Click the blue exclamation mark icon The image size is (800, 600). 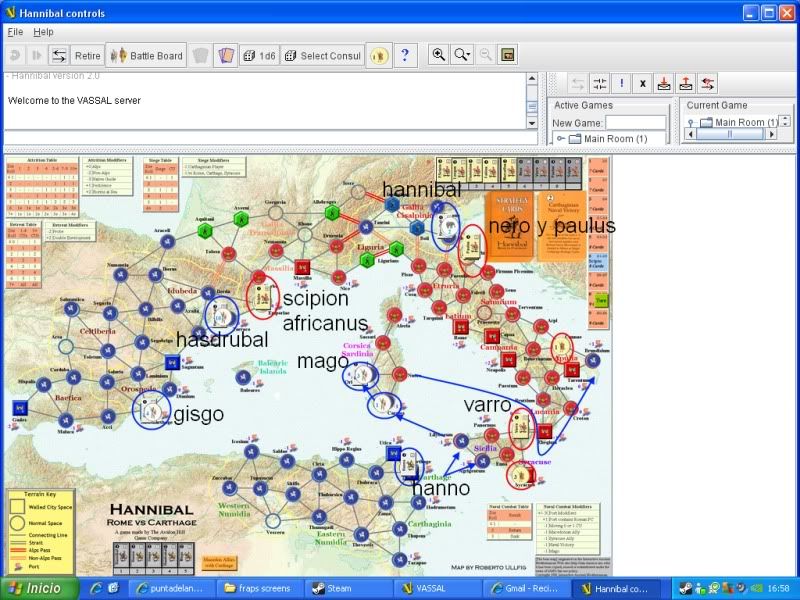(x=621, y=84)
